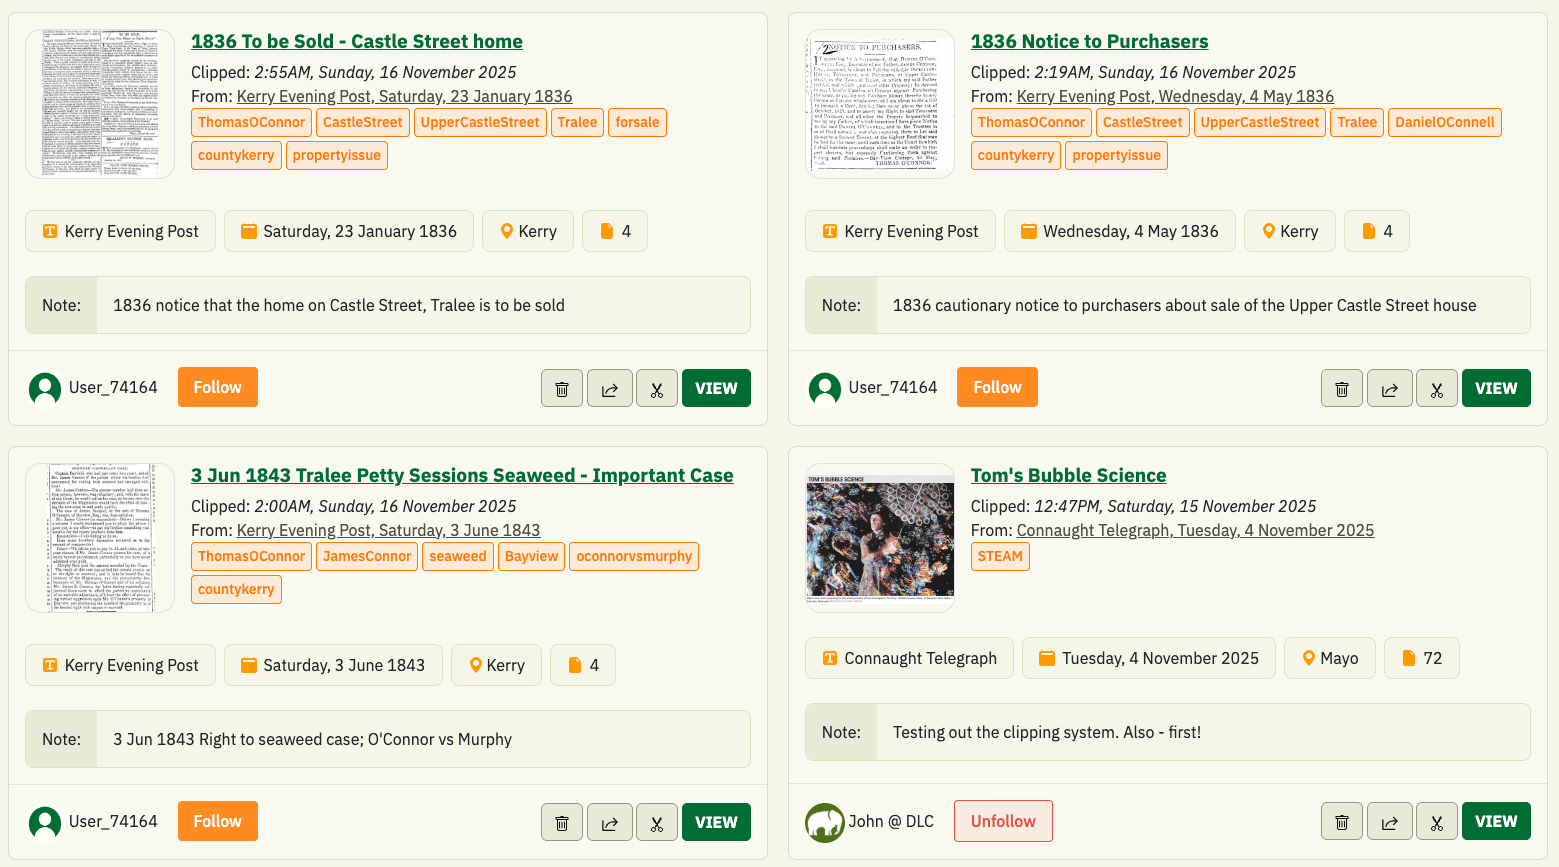Select the Bayview tag
The height and width of the screenshot is (867, 1559).
click(531, 556)
